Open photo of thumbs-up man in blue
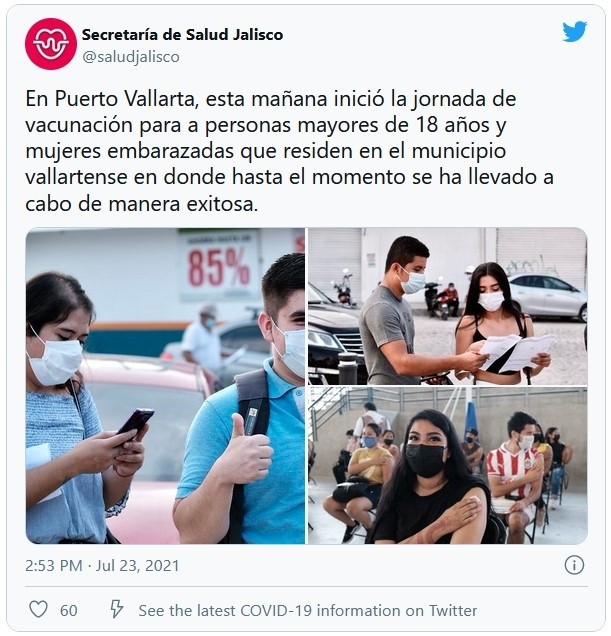This screenshot has height=636, width=611. pos(165,386)
